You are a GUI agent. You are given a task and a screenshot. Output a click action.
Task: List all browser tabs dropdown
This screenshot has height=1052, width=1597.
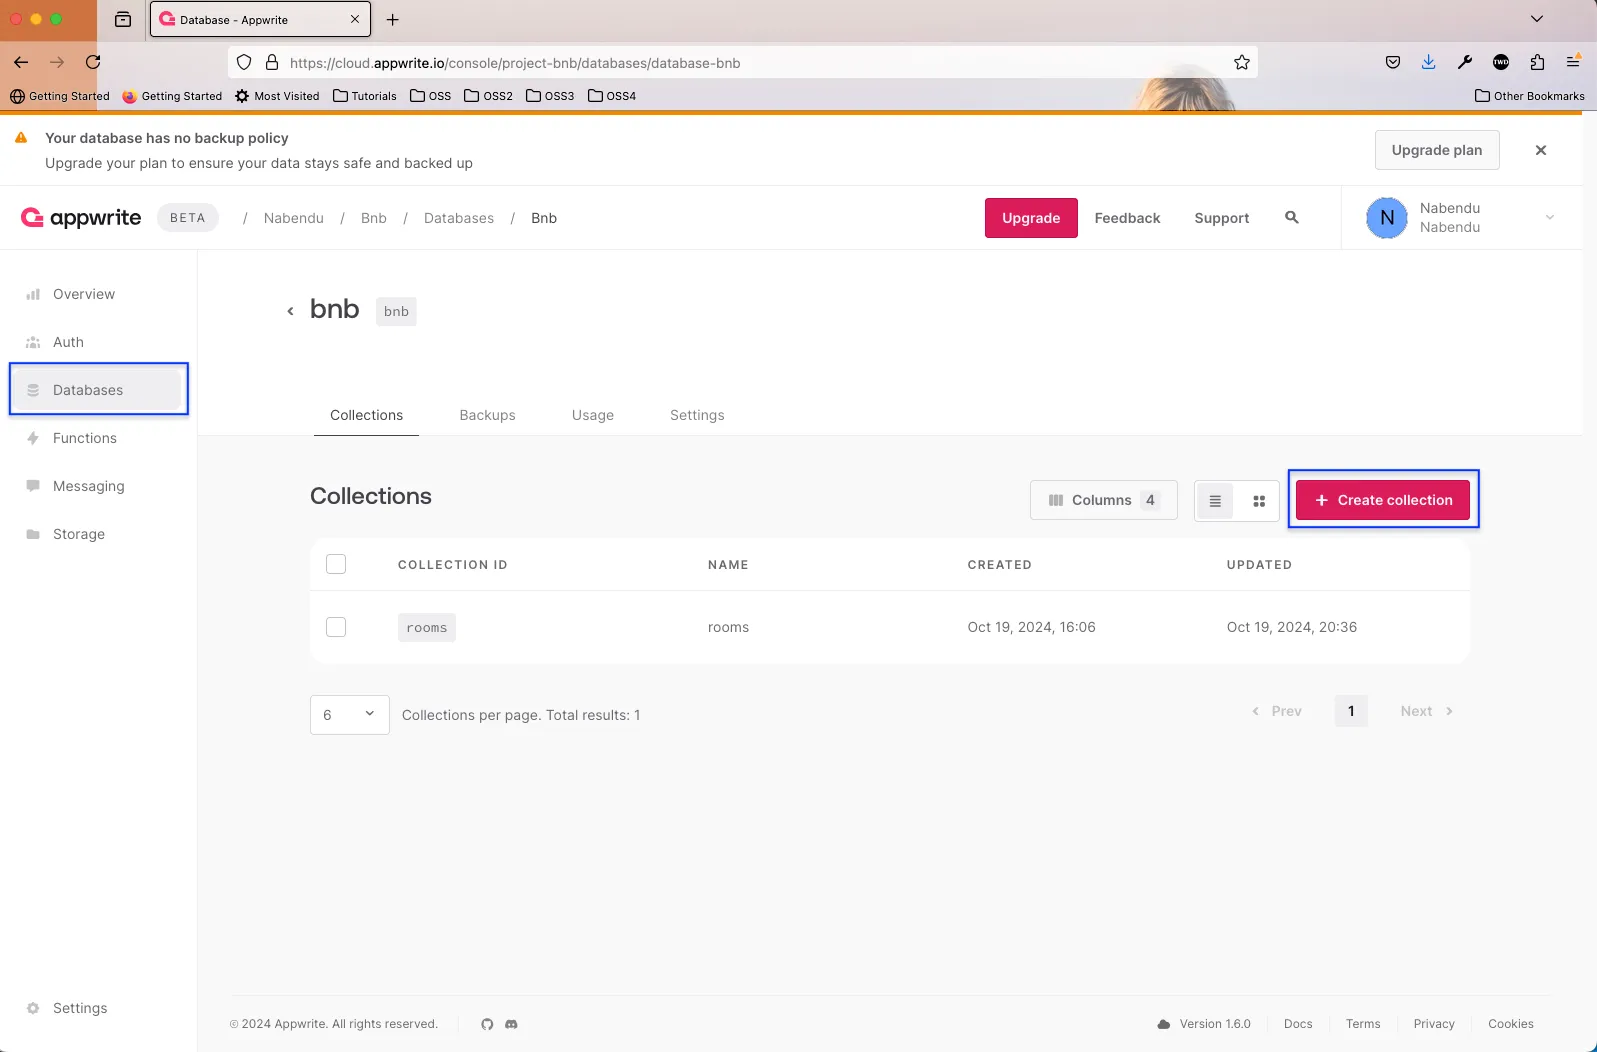(x=1537, y=19)
